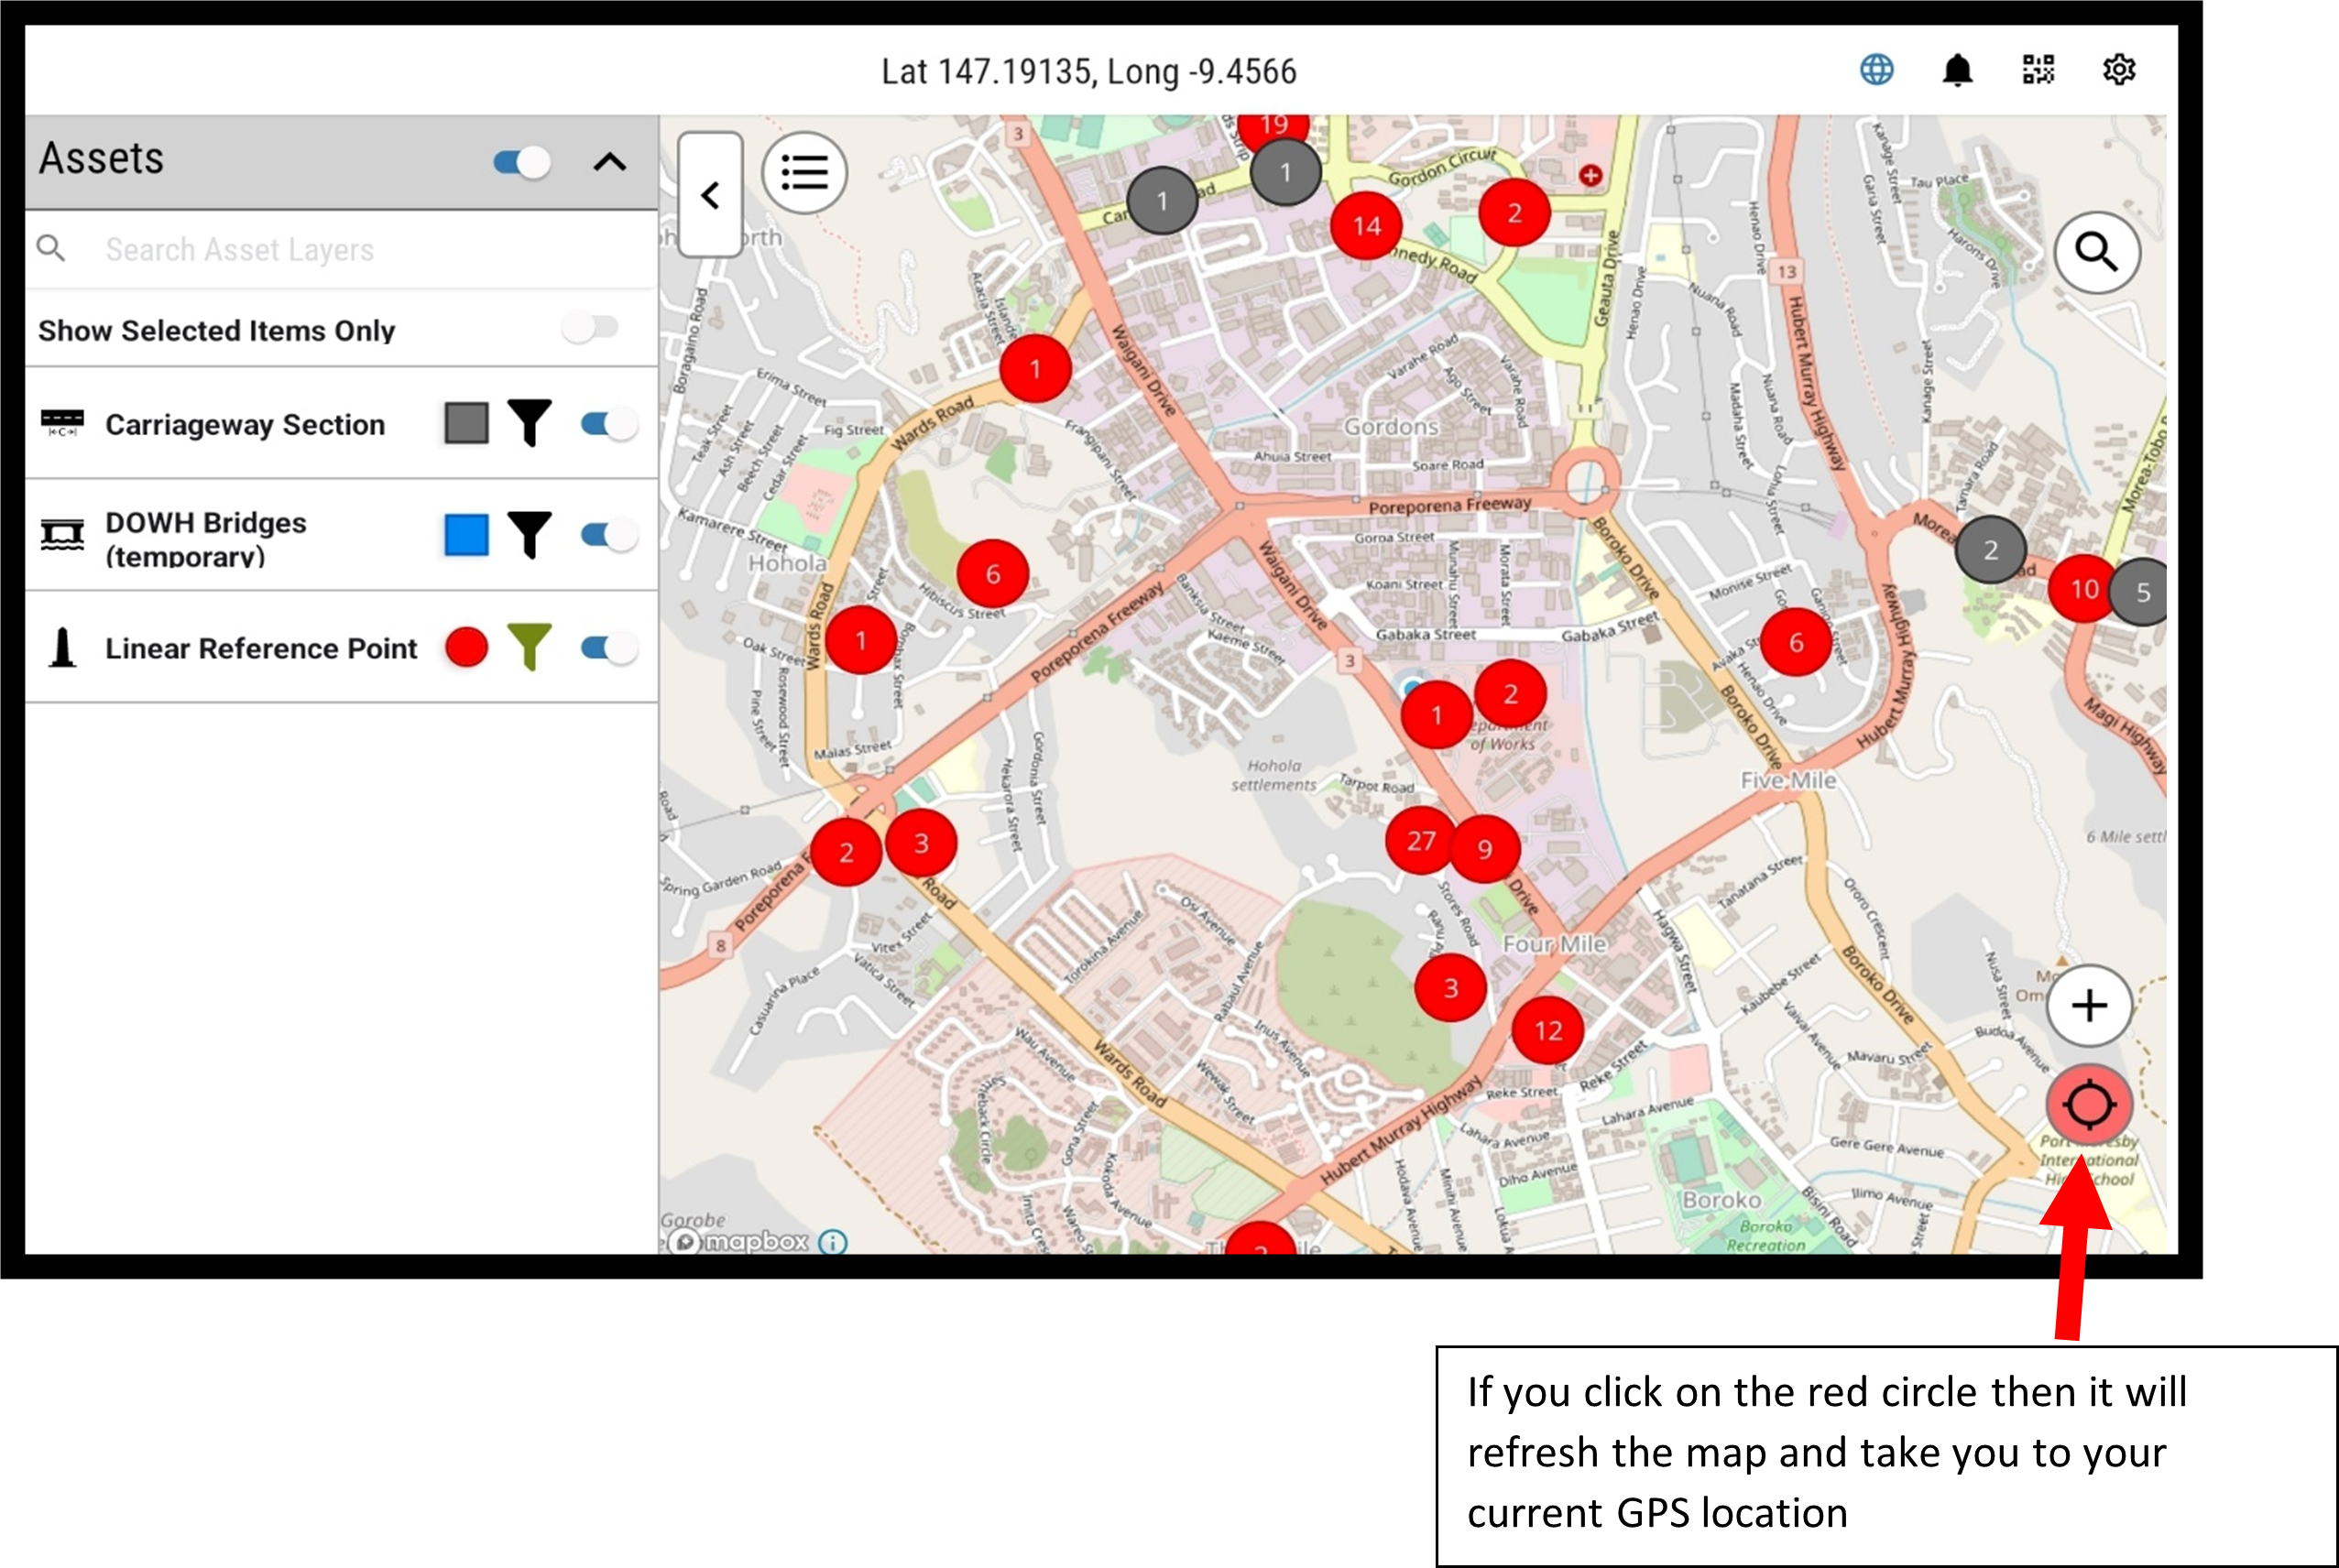
Task: Enable Show Selected Items Only
Action: [x=591, y=327]
